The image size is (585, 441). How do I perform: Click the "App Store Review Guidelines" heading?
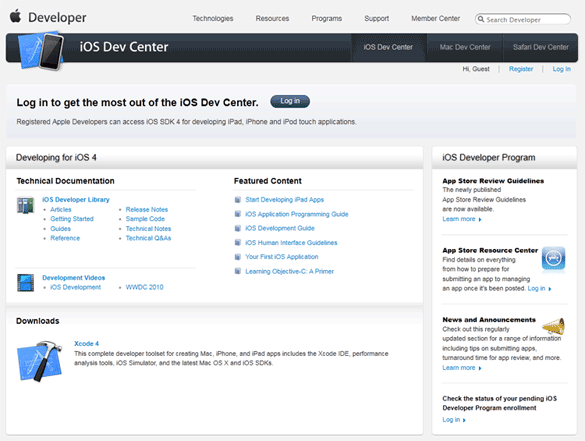(x=493, y=181)
